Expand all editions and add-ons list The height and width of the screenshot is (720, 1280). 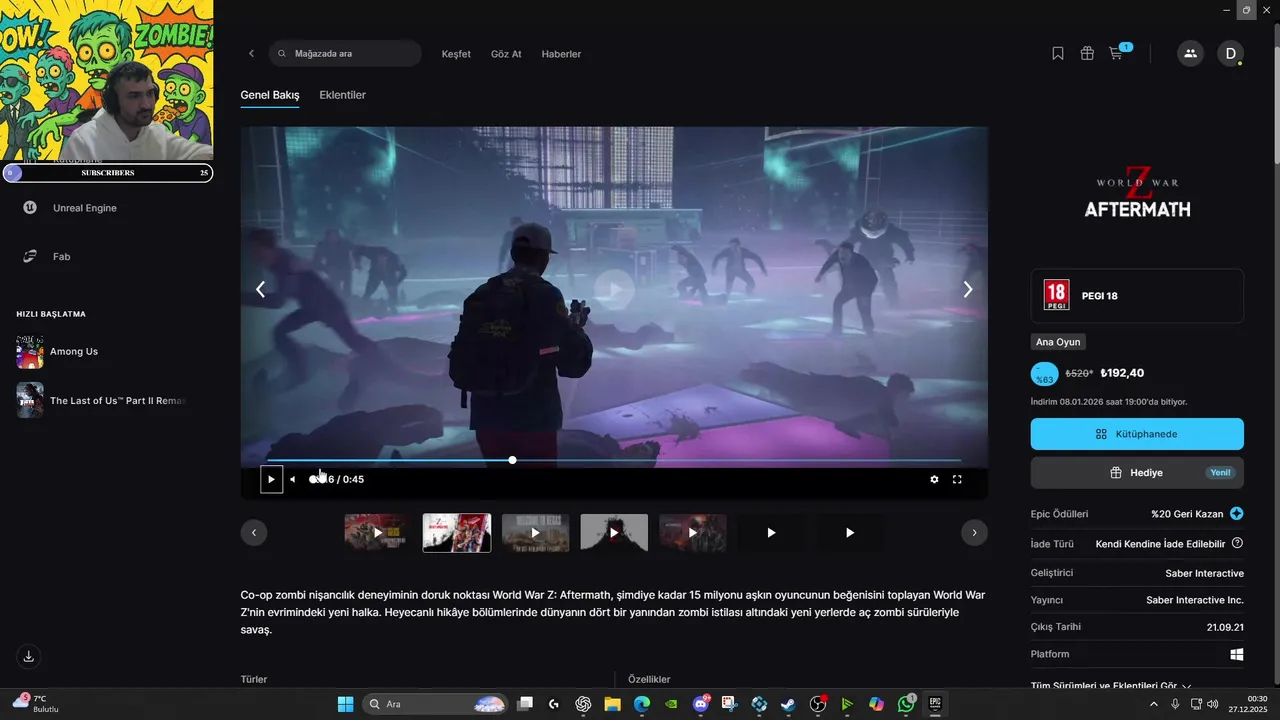coord(1111,686)
